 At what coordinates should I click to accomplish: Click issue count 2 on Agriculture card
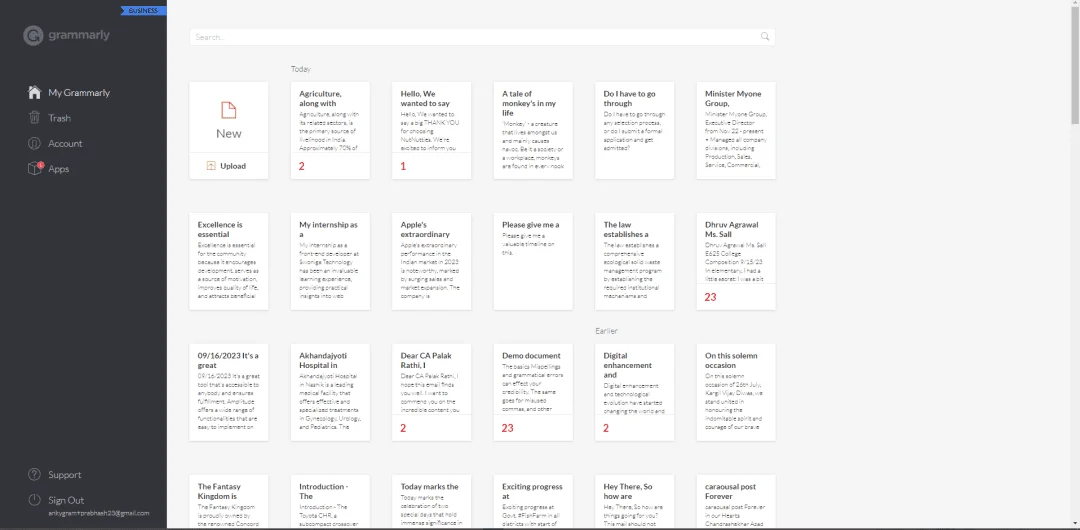[x=302, y=166]
